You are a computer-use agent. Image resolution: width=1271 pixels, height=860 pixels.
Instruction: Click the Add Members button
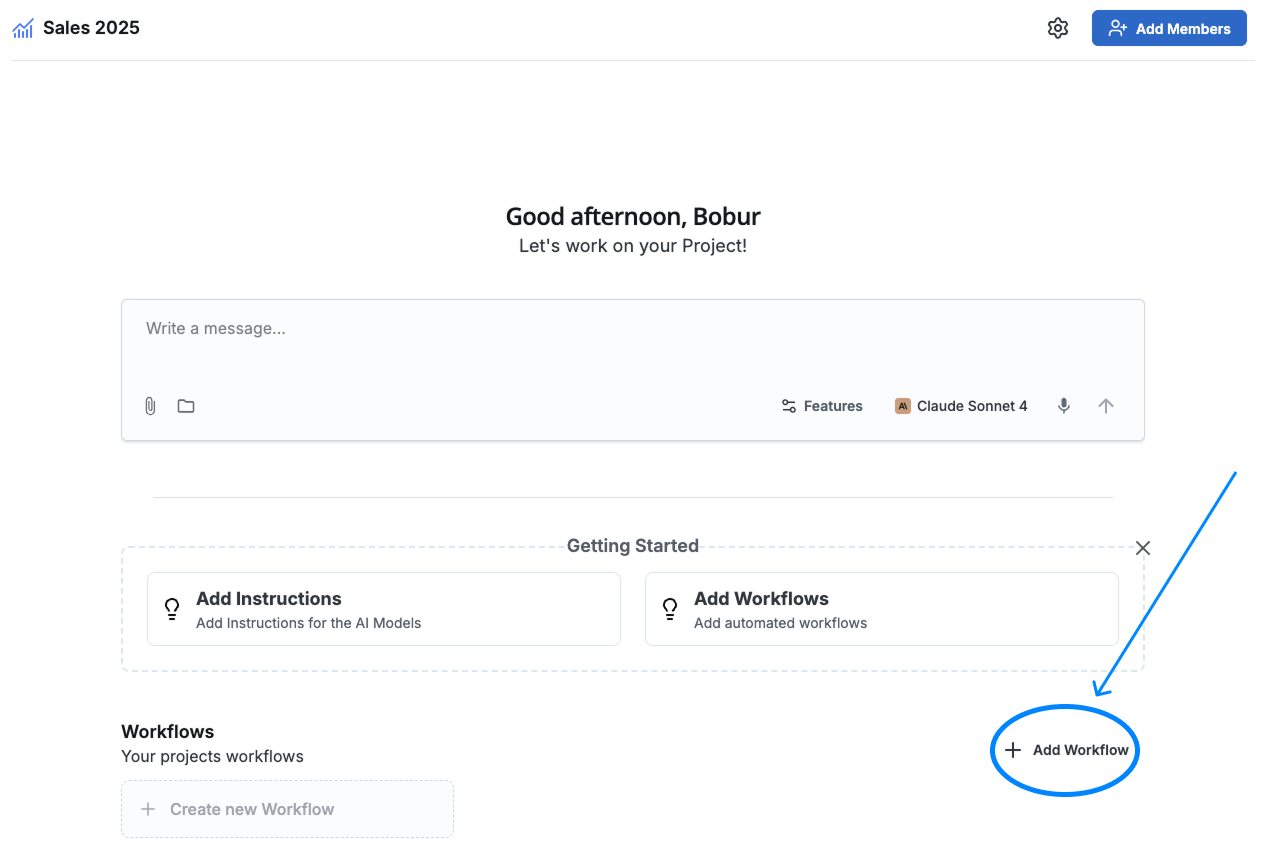point(1168,28)
